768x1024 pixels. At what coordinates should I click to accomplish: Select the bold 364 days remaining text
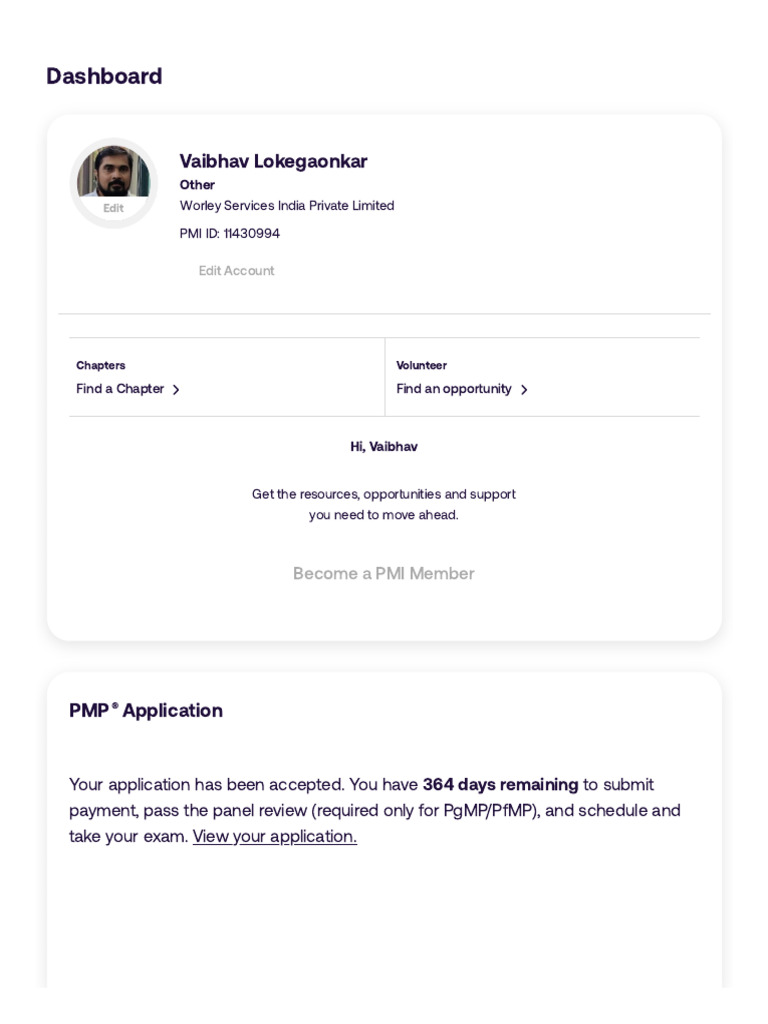500,784
